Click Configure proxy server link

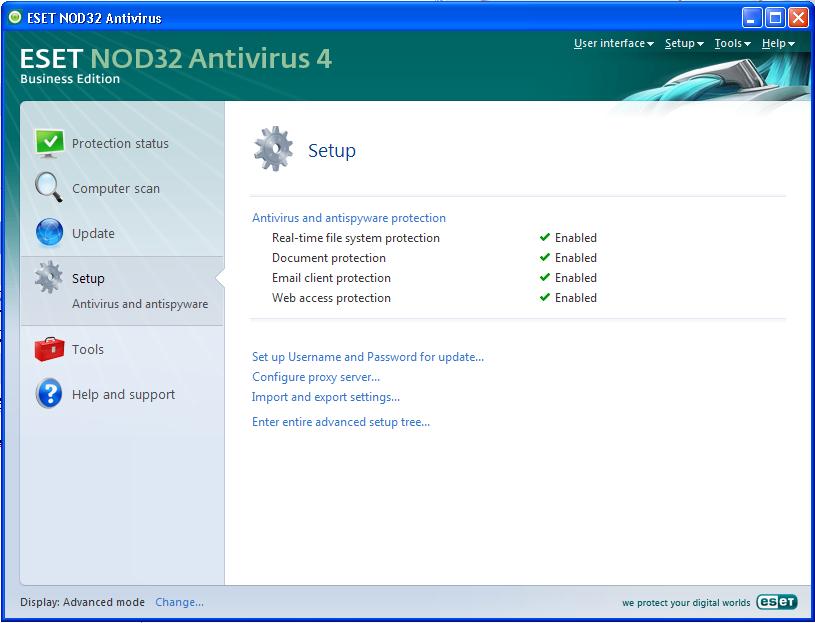pos(316,377)
